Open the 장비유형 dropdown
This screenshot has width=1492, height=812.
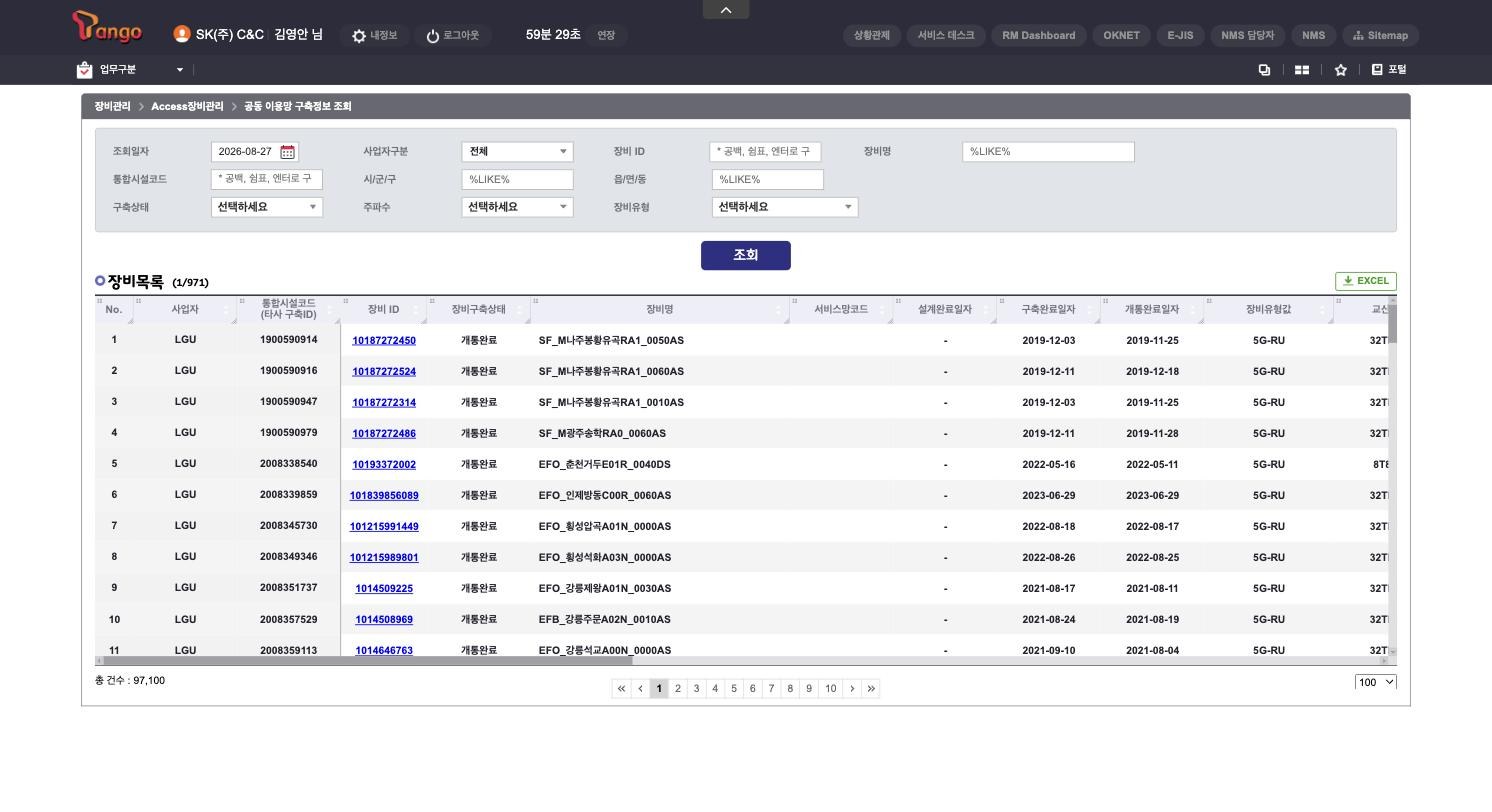coord(785,207)
